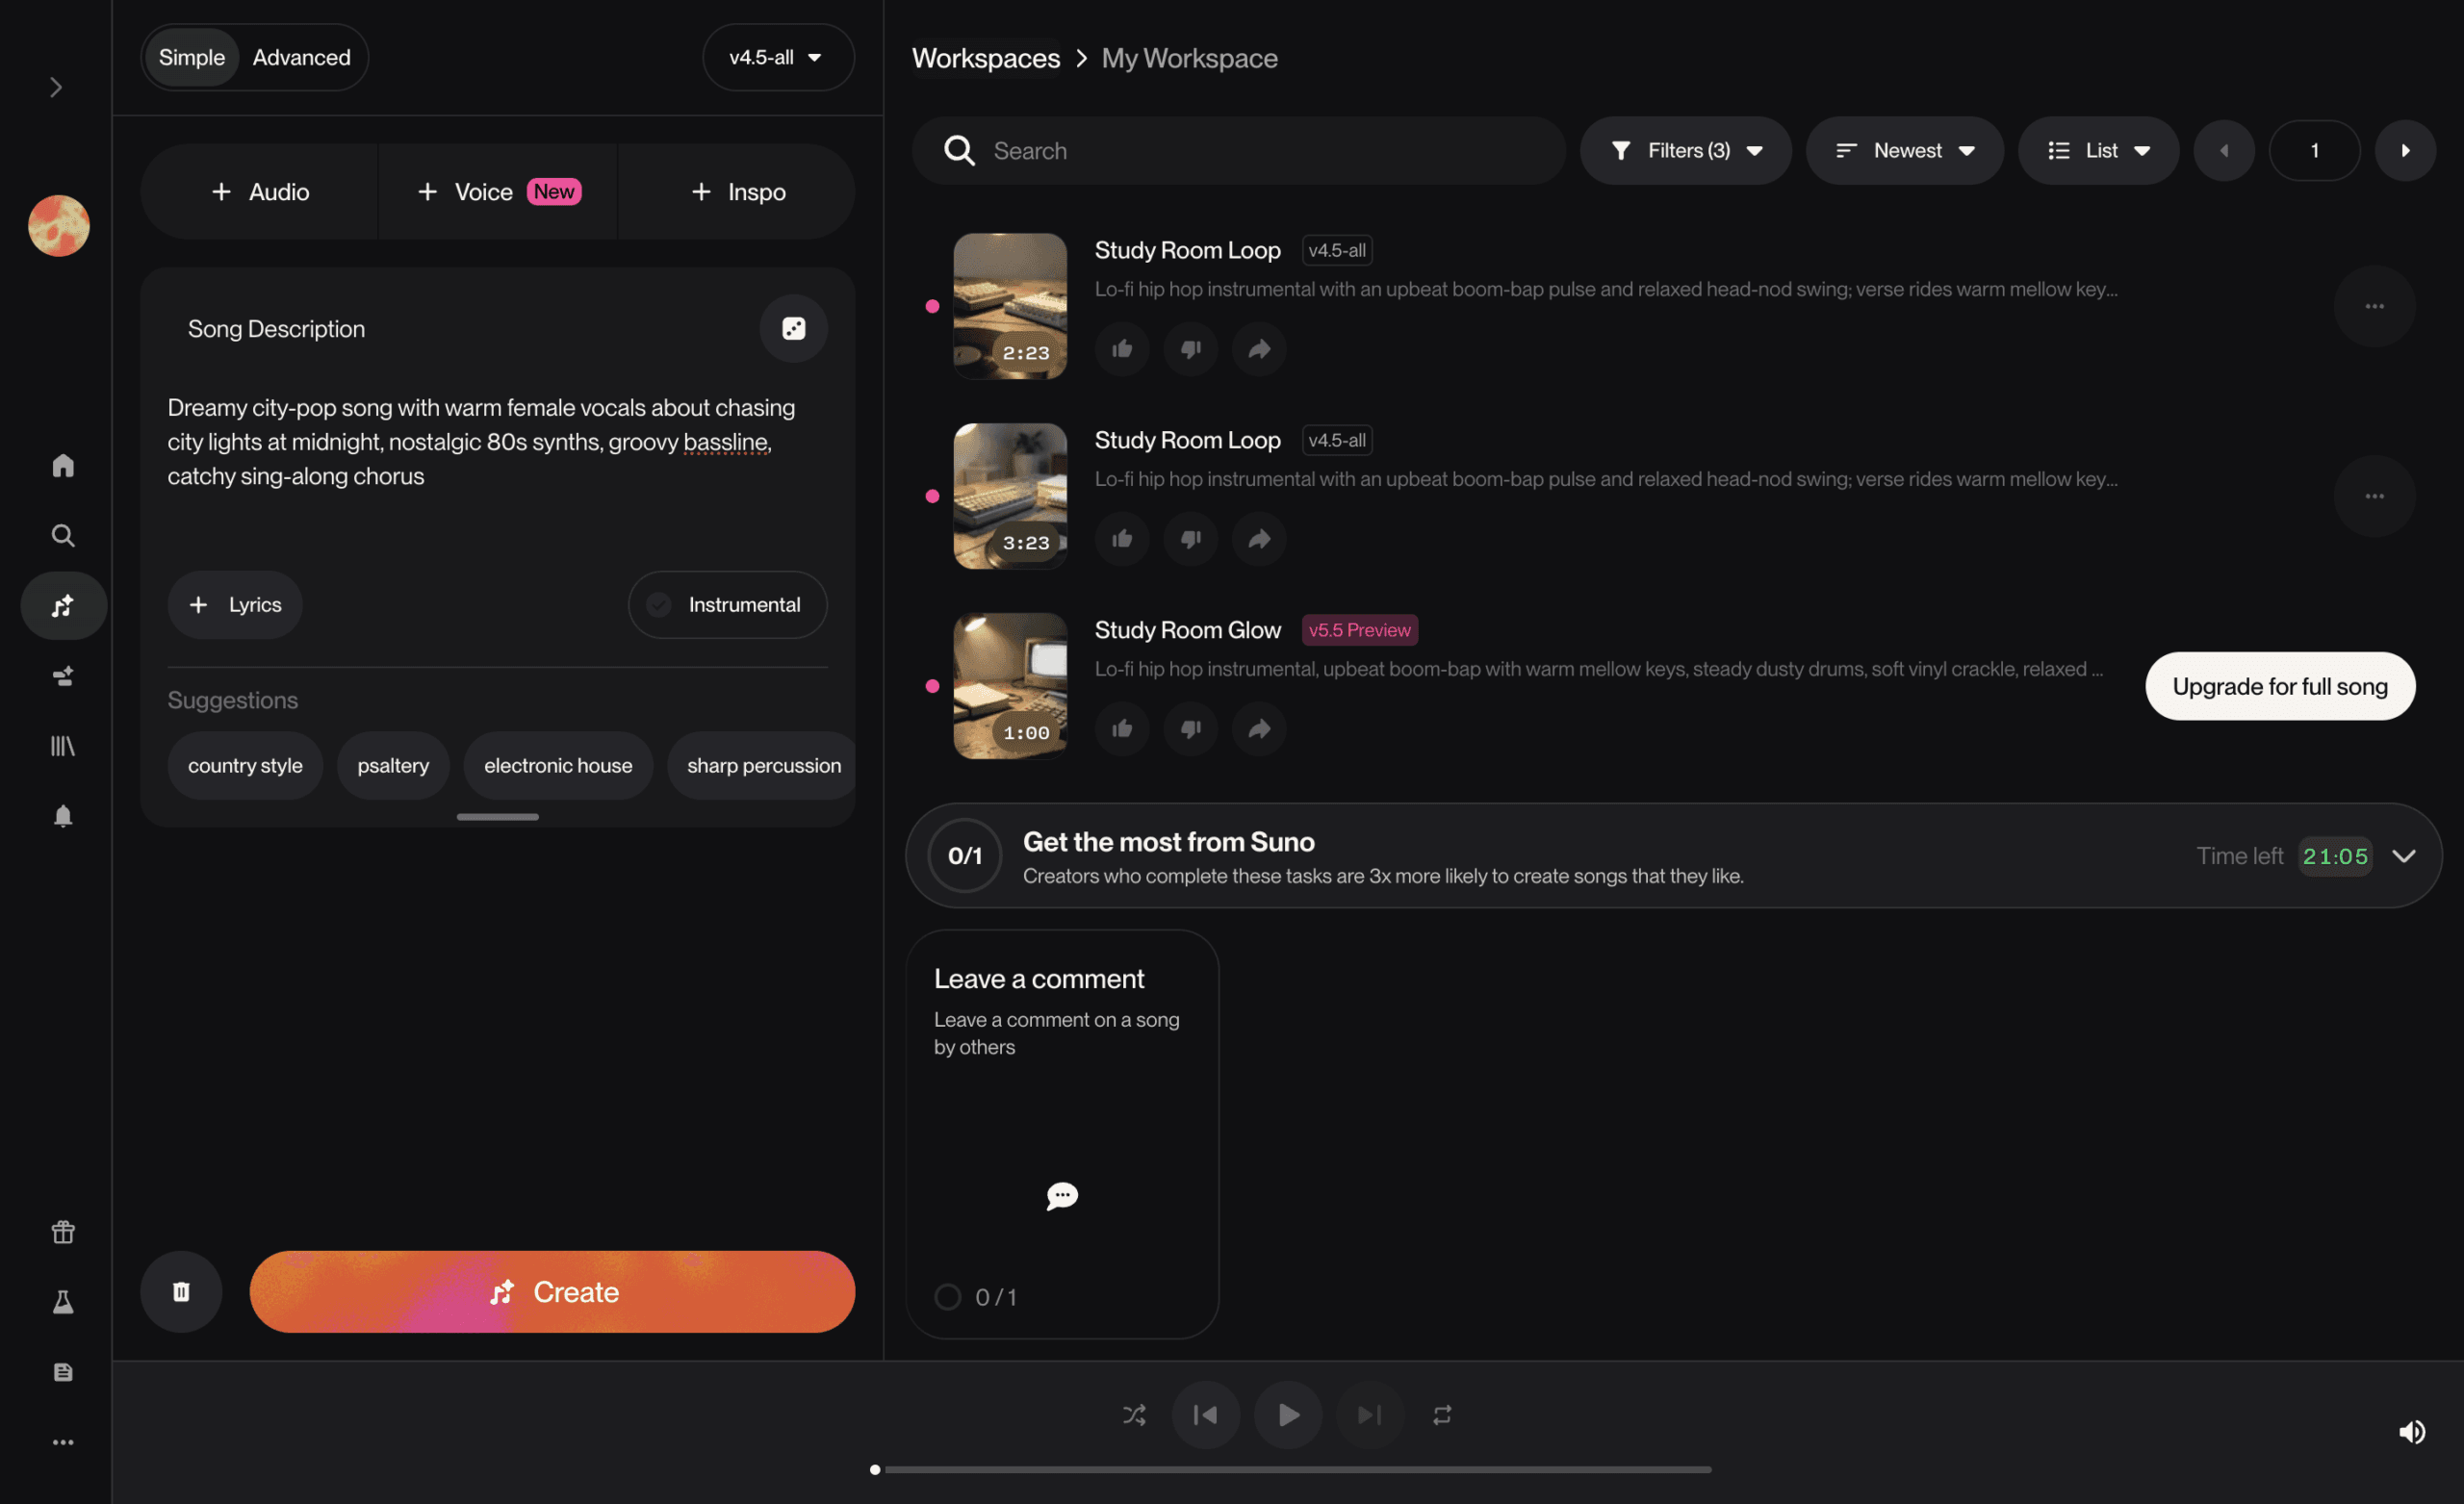The width and height of the screenshot is (2464, 1504).
Task: Toggle shuffle playback
Action: coord(1134,1414)
